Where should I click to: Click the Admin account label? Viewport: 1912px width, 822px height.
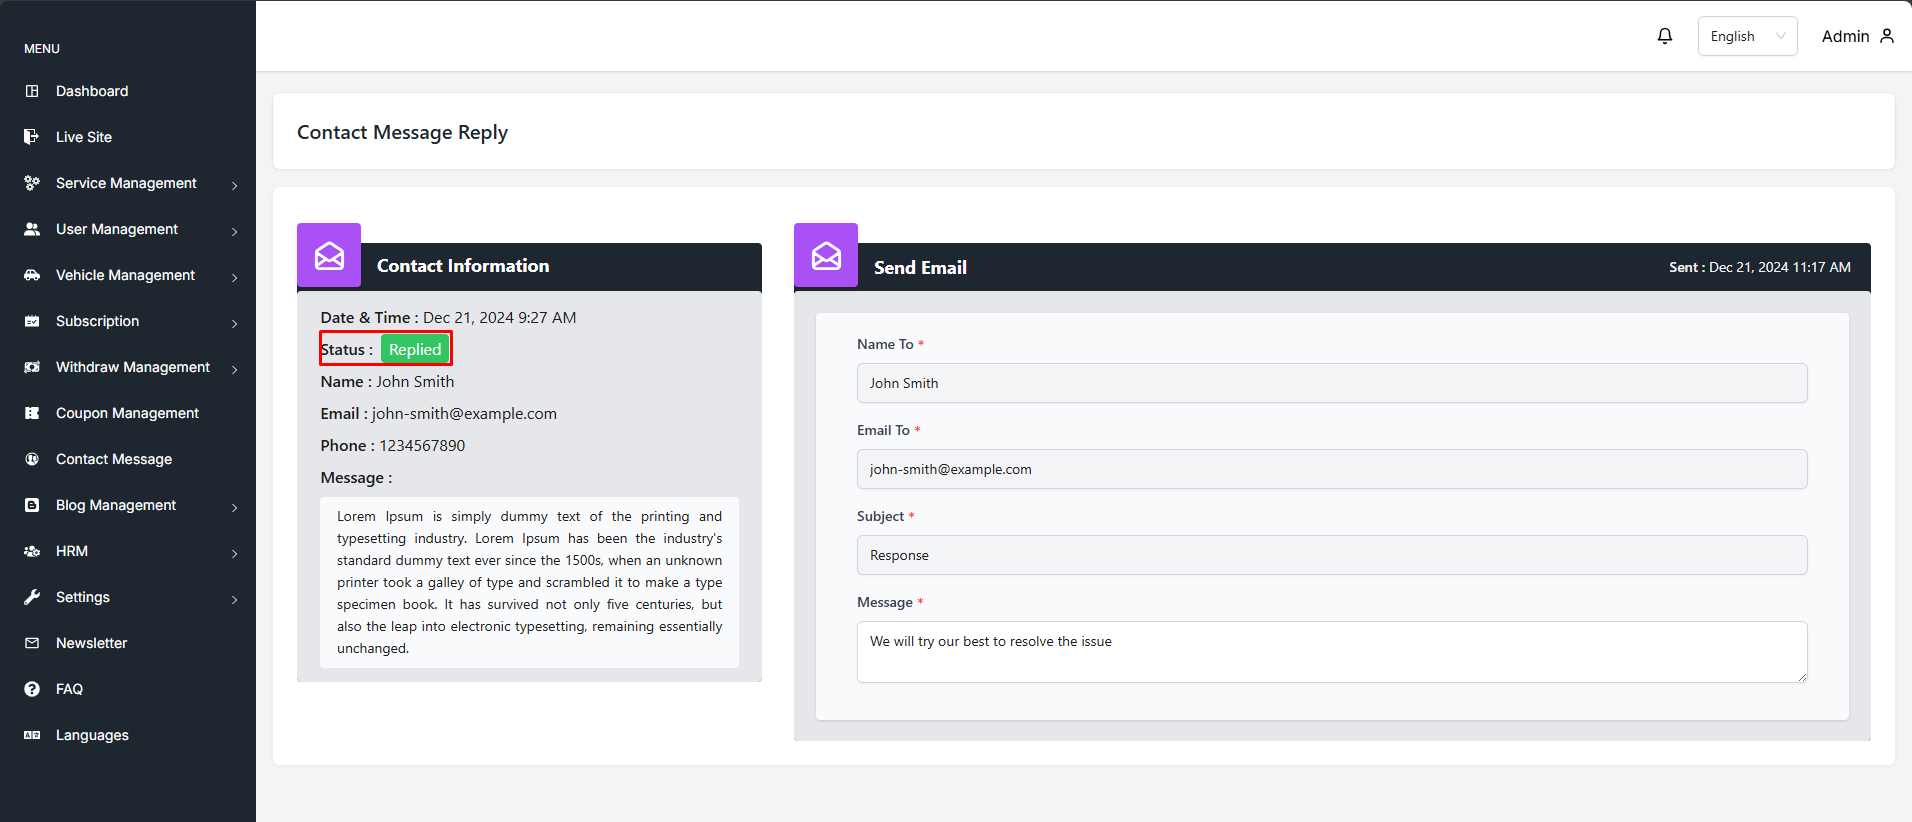(1845, 36)
